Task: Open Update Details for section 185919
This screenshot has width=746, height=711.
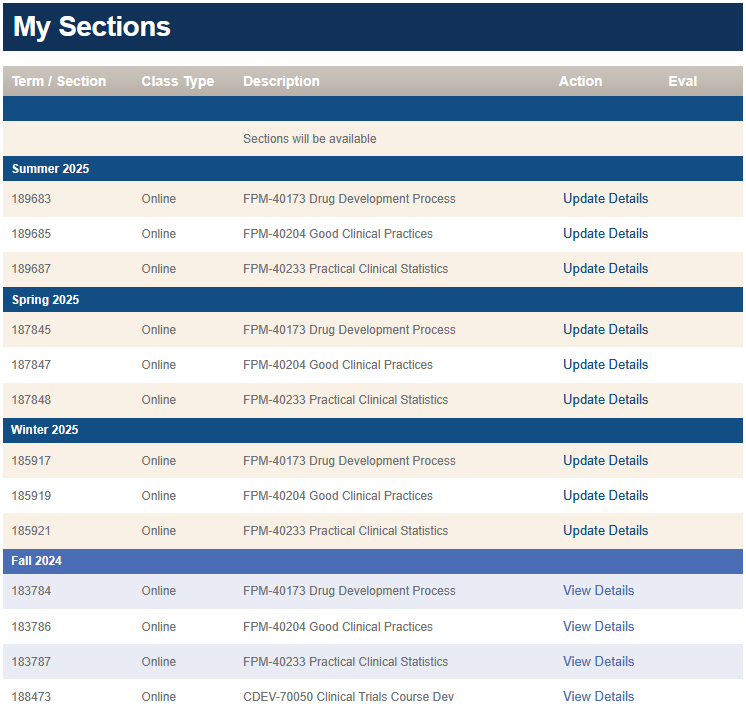Action: (605, 496)
